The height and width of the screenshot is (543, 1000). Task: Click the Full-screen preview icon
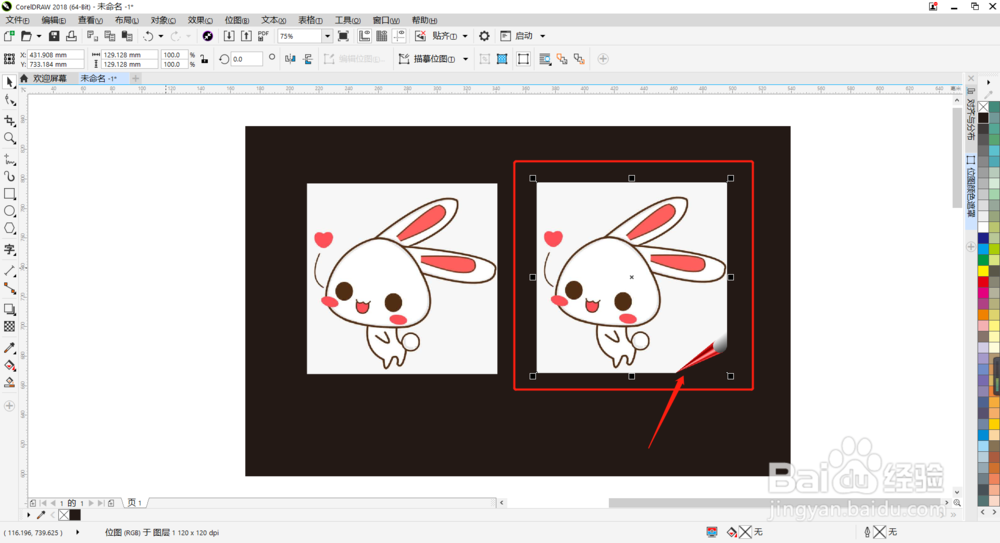(343, 36)
